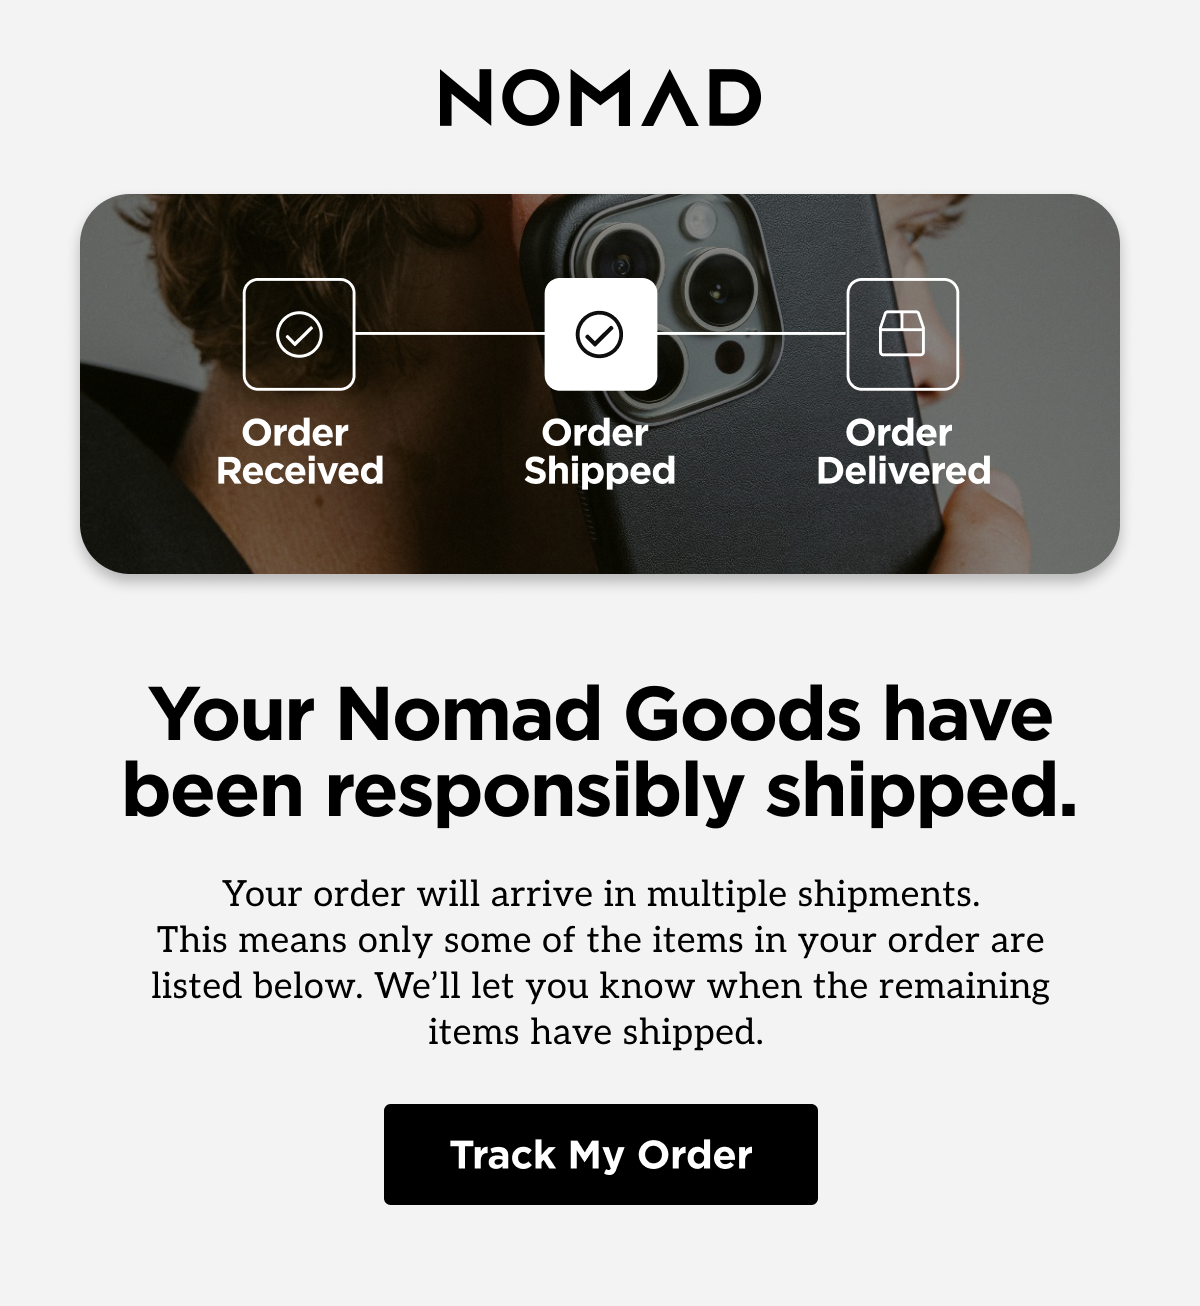
Task: Select the "Order Delivered" step label
Action: point(903,452)
